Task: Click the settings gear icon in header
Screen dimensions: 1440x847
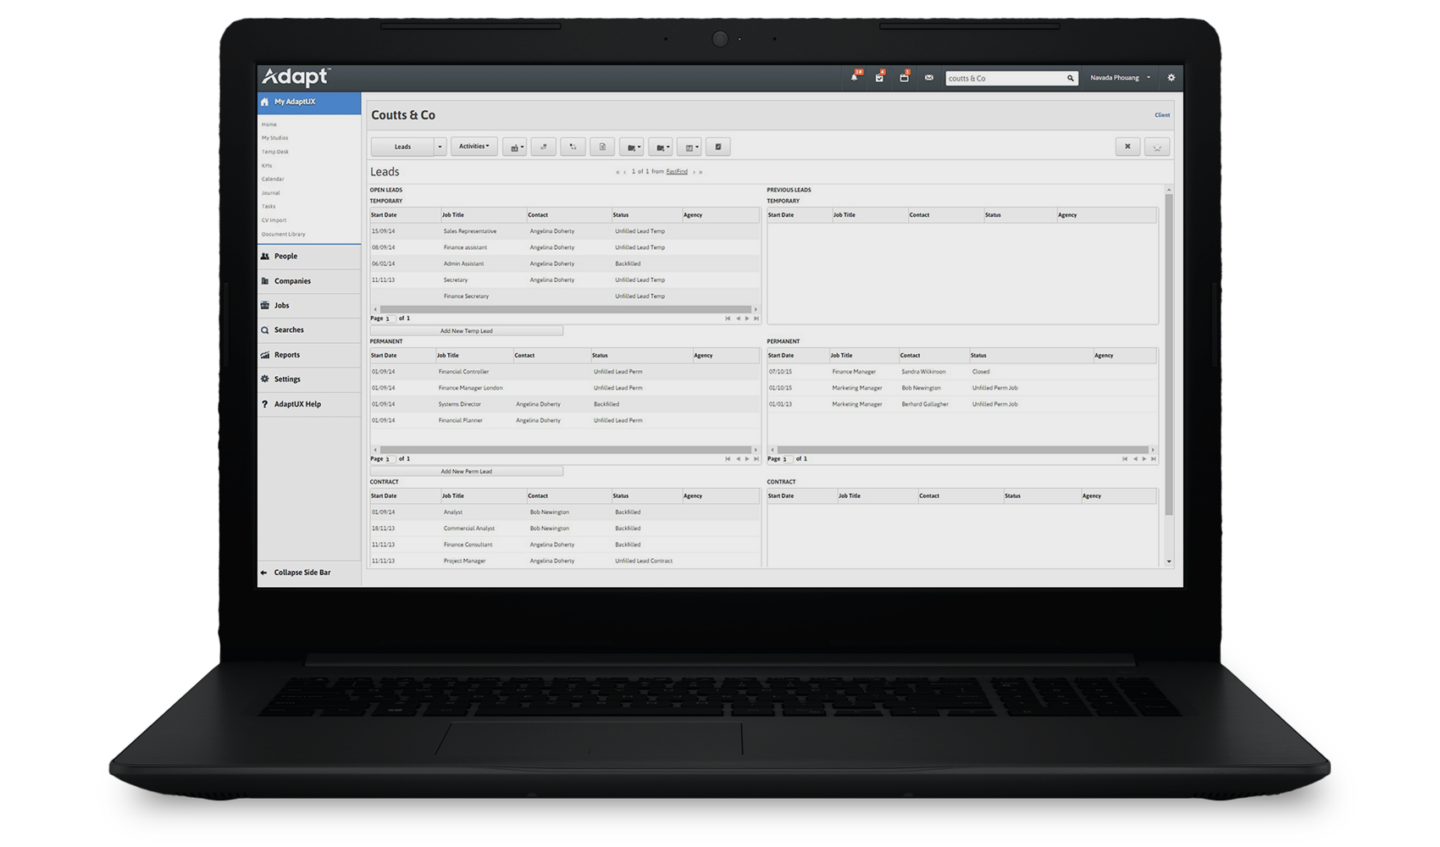Action: coord(1171,77)
